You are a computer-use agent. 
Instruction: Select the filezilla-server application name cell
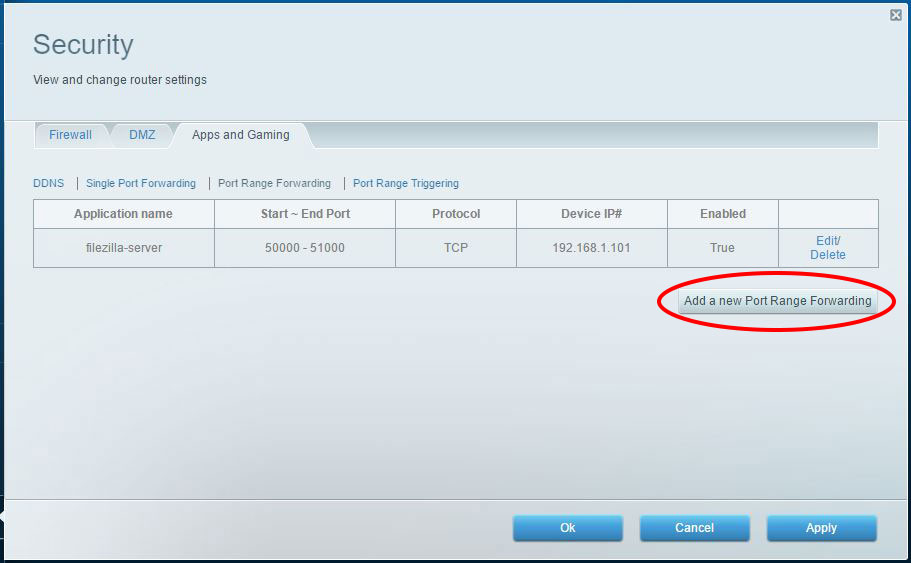pos(124,248)
